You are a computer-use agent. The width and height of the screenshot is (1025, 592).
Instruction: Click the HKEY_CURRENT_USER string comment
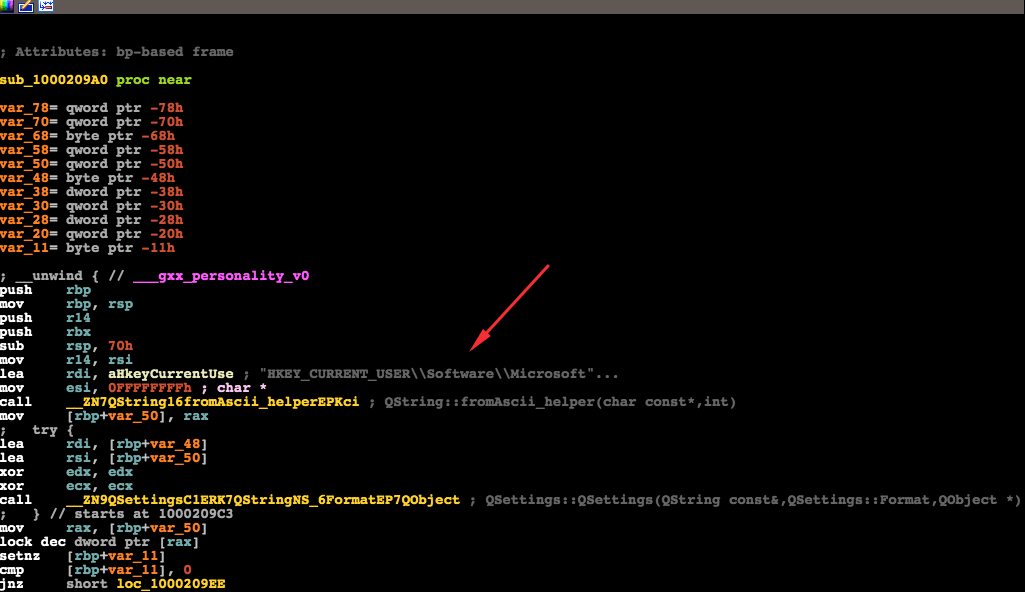coord(439,374)
